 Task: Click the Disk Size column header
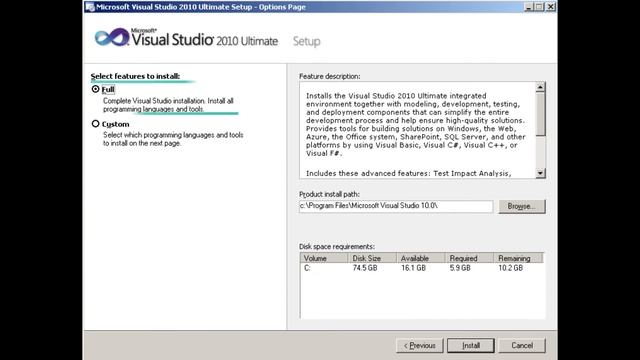pos(372,258)
